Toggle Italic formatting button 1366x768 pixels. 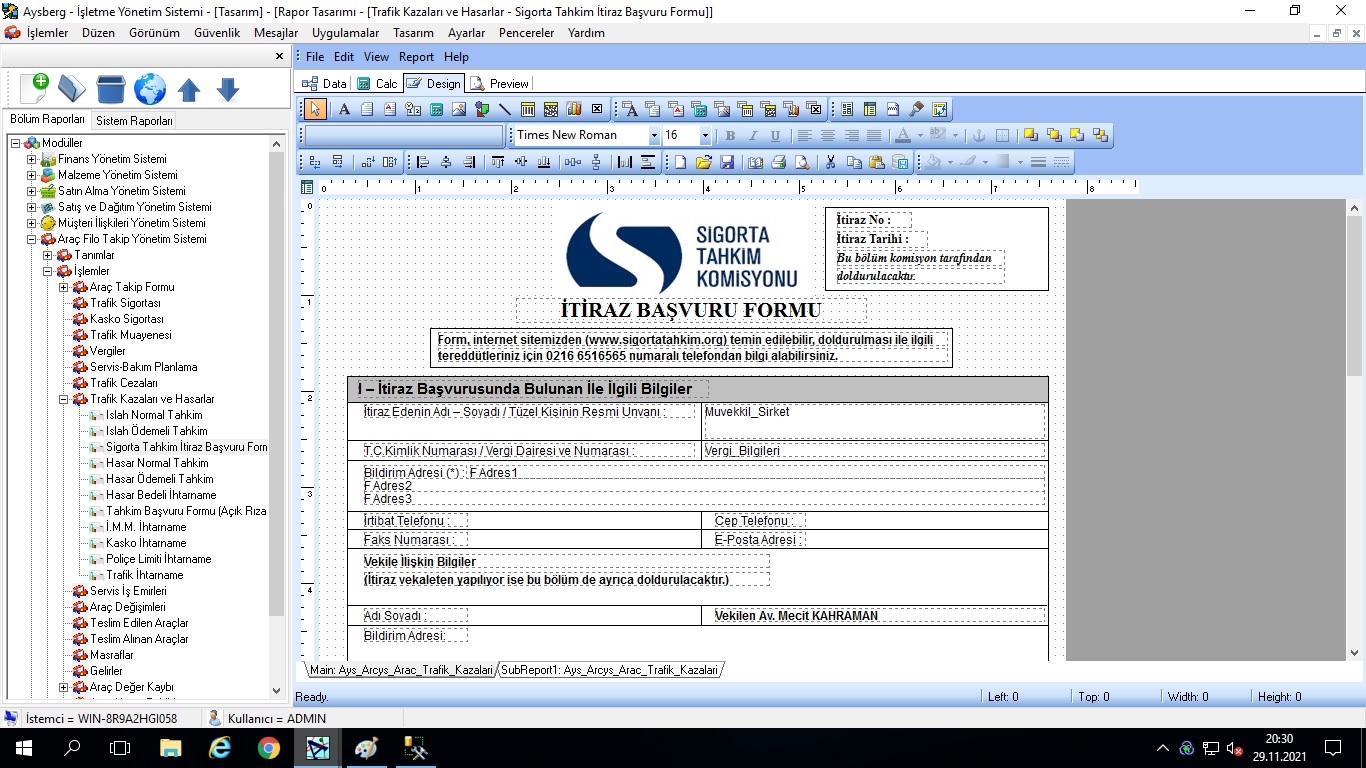pyautogui.click(x=753, y=136)
